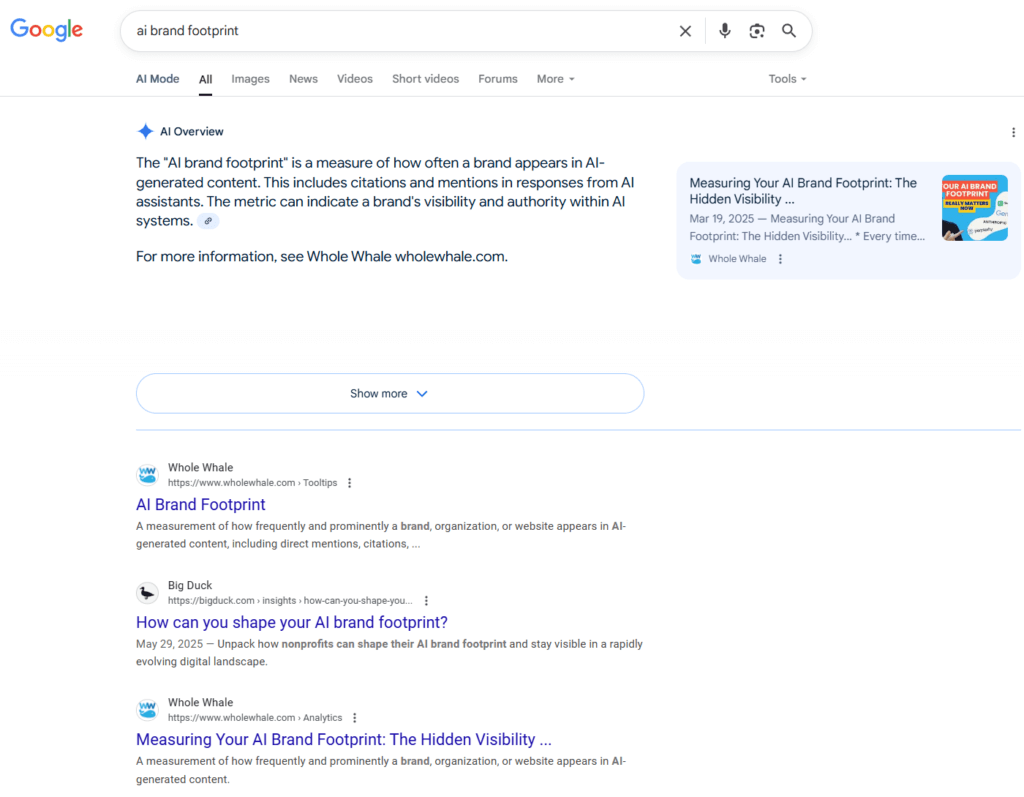Screen dimensions: 1024x797
Task: Open three-dot menu on Whole Whale source card
Action: [x=781, y=259]
